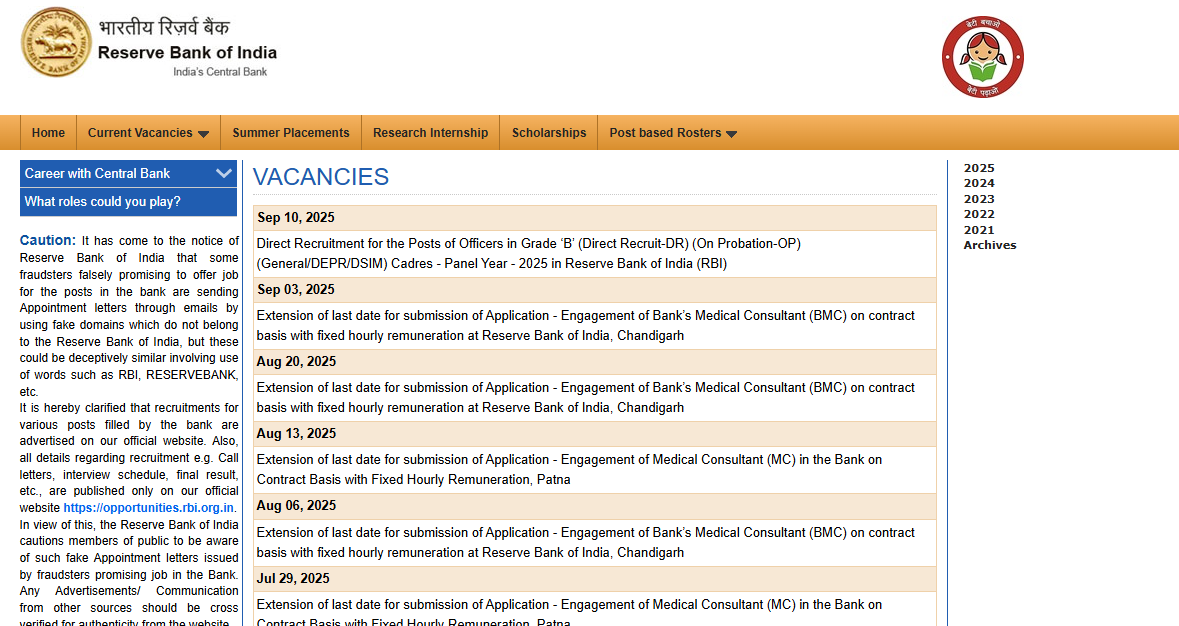Open the Current Vacancies dropdown
Screen dimensions: 1179x626
[x=148, y=132]
